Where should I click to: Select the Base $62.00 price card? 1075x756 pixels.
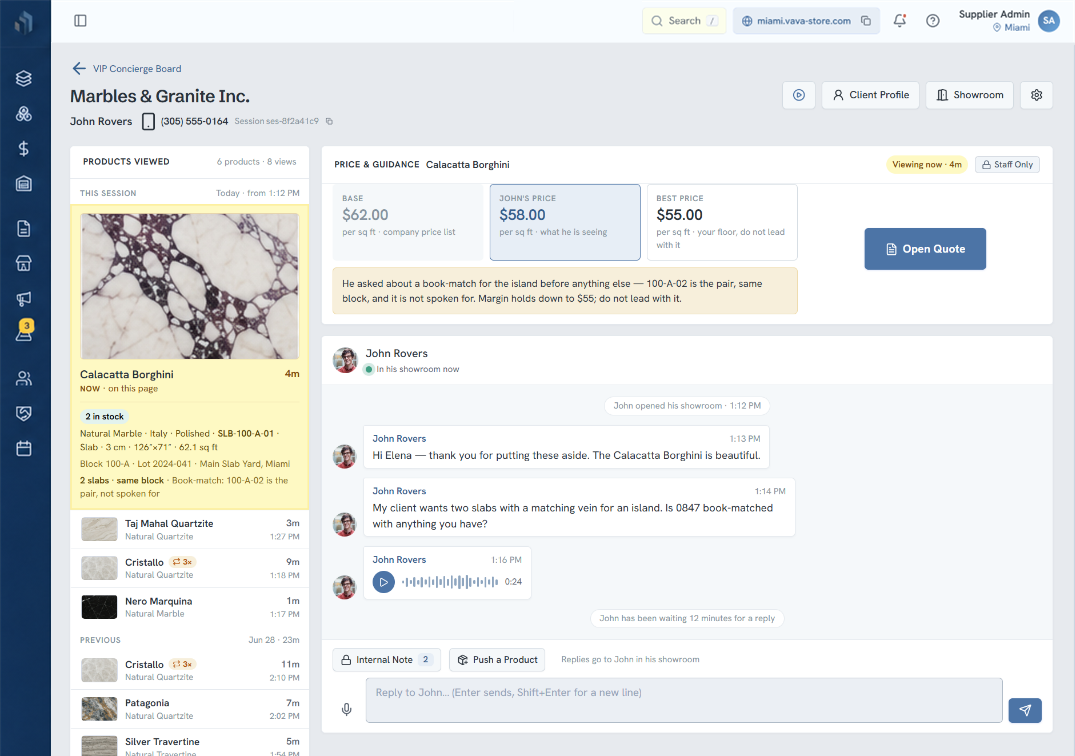(408, 222)
